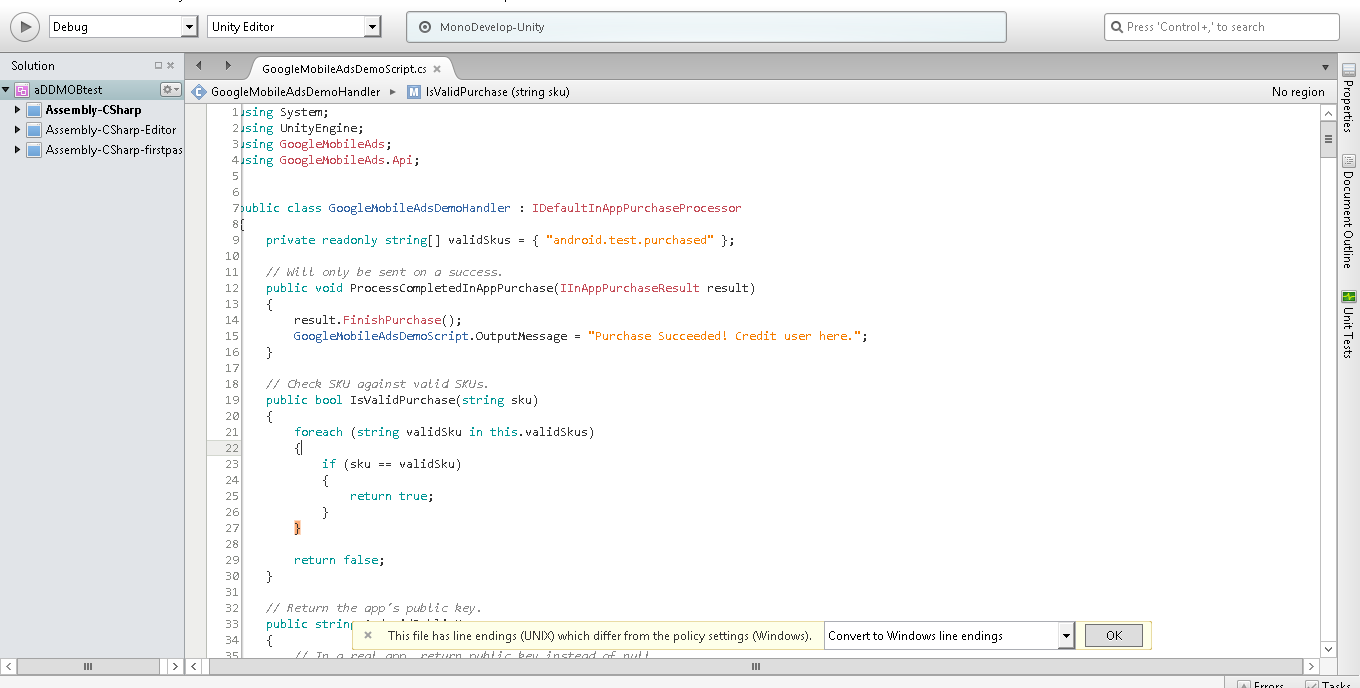1360x688 pixels.
Task: Open the Properties side panel
Action: [x=1348, y=99]
